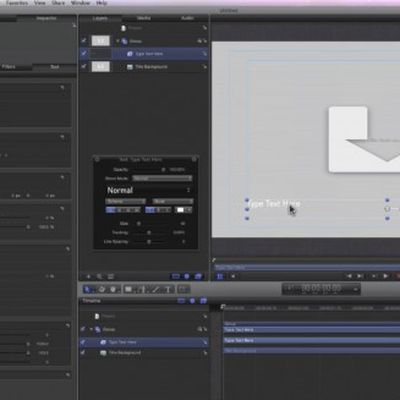The width and height of the screenshot is (400, 400).
Task: Open the search icon below Layers list
Action: click(99, 276)
